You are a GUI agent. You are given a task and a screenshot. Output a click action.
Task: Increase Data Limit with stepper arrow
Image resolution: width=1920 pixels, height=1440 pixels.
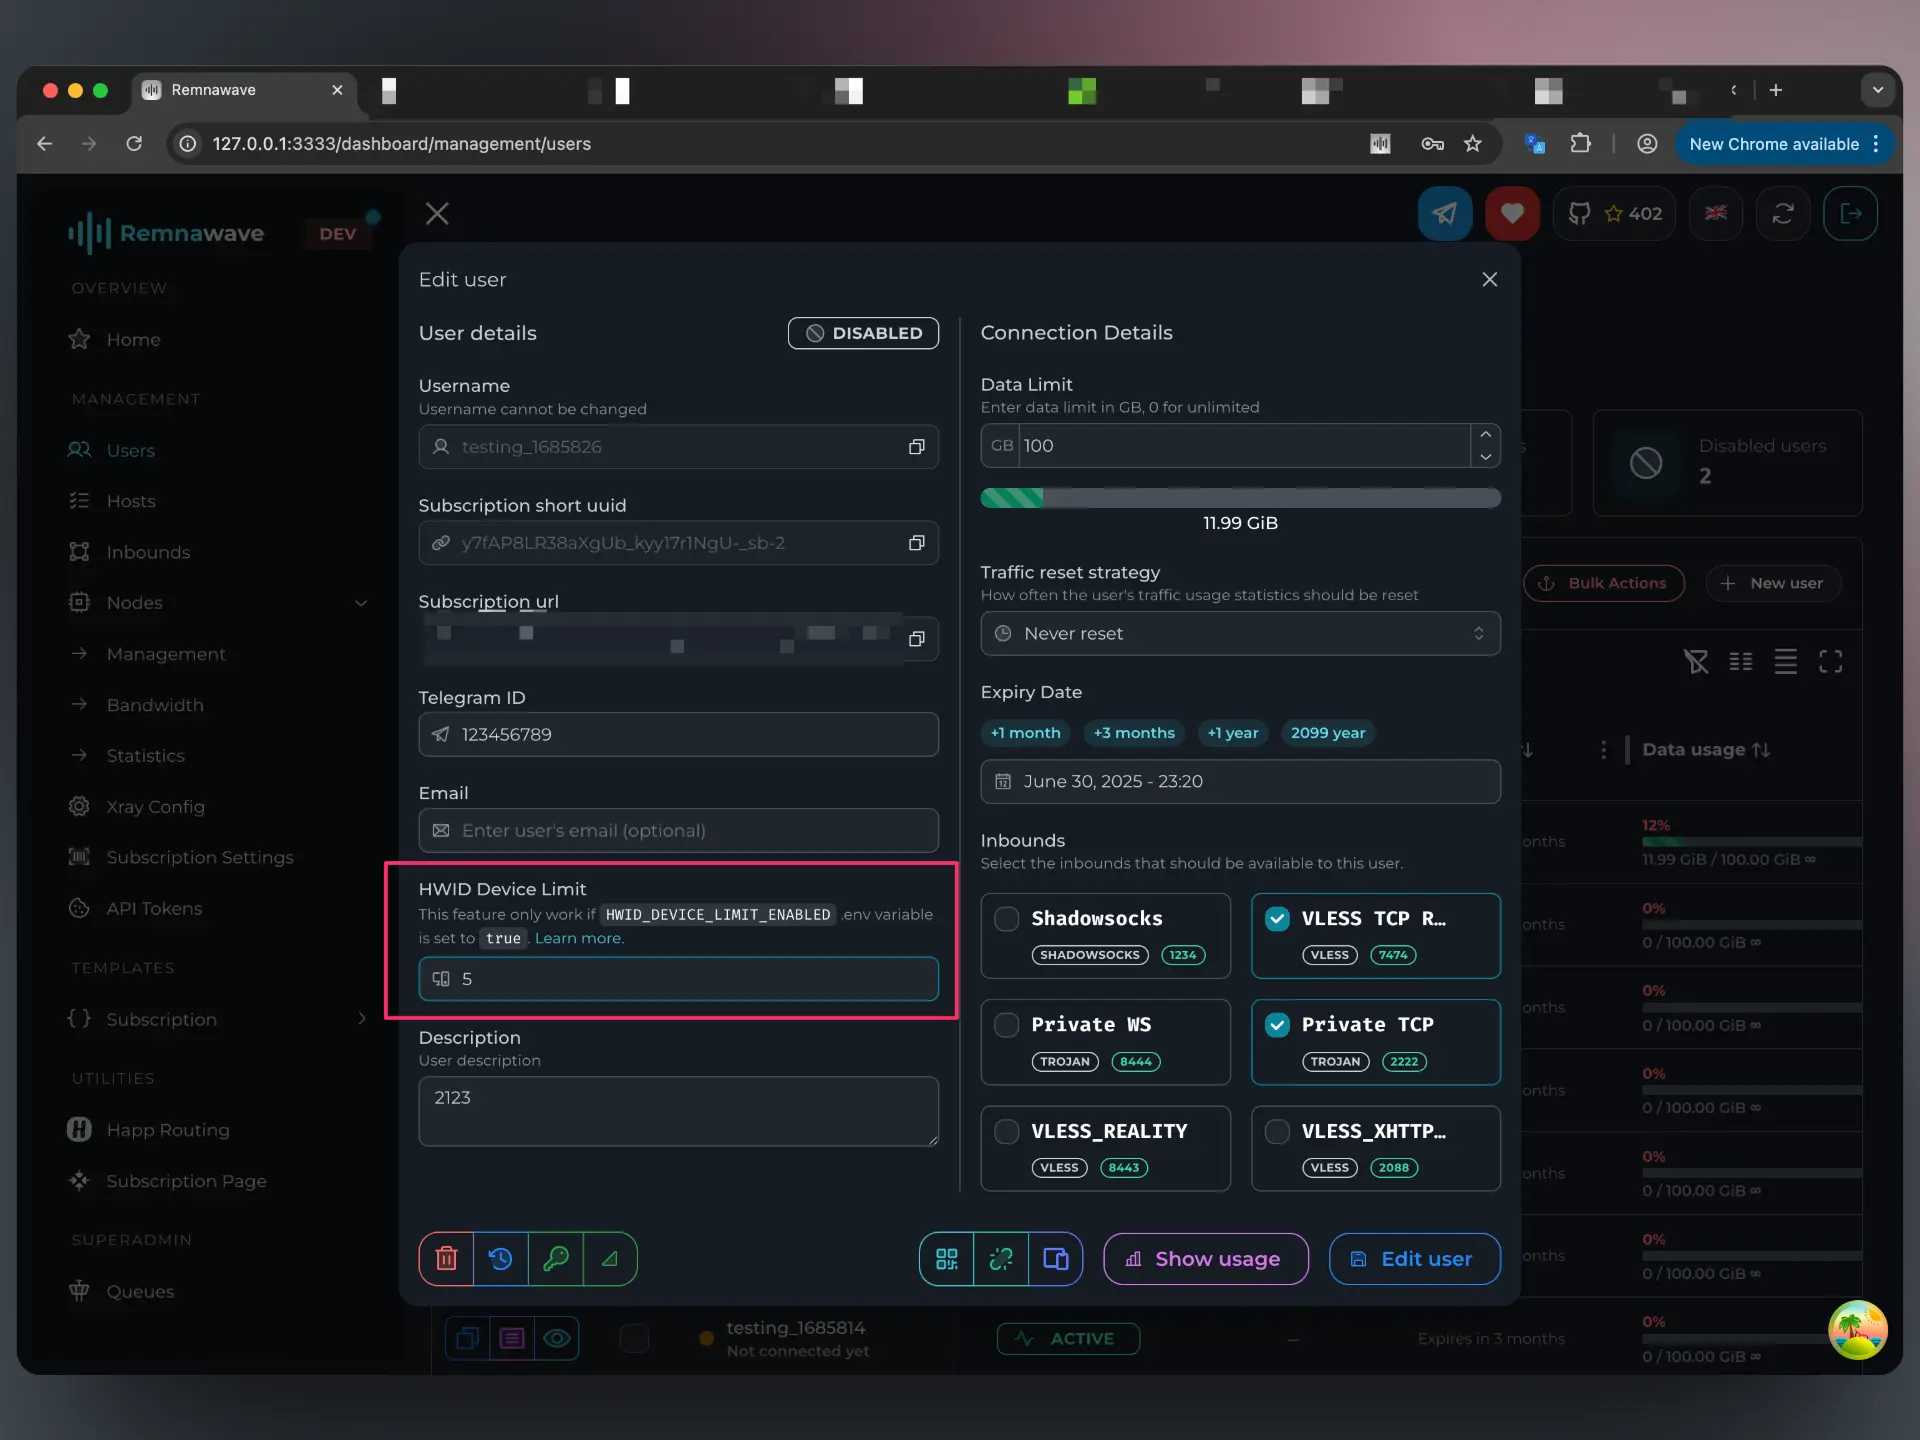pyautogui.click(x=1486, y=434)
